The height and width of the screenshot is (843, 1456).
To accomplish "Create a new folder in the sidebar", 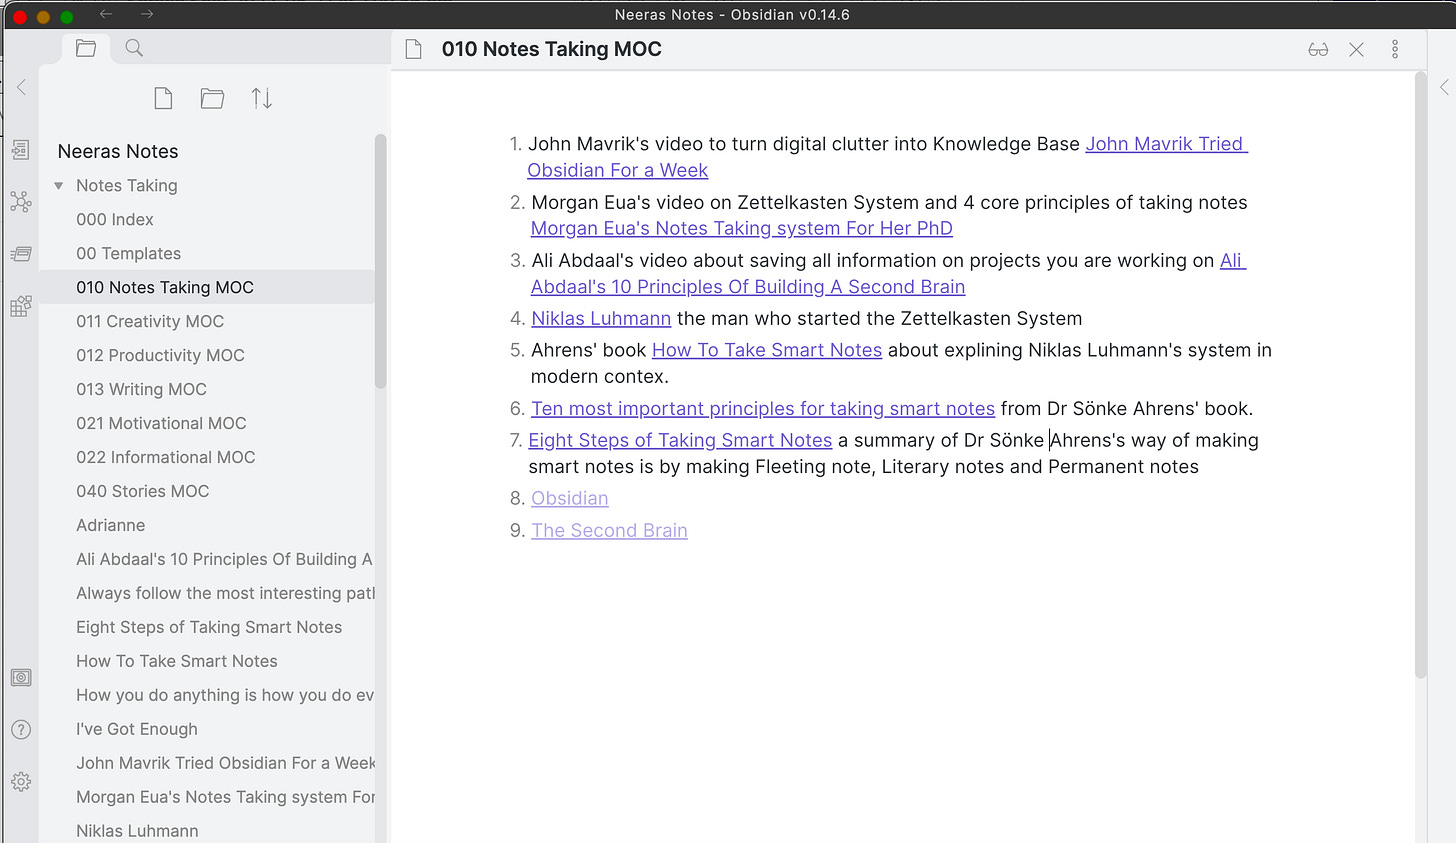I will [212, 98].
